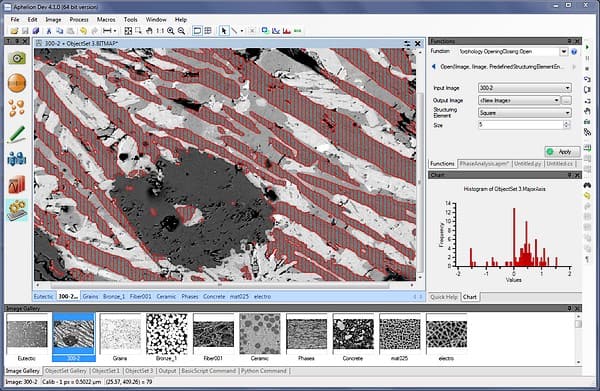Viewport: 600px width, 391px height.
Task: Select the Fiber001 thumbnail in gallery
Action: click(x=213, y=337)
